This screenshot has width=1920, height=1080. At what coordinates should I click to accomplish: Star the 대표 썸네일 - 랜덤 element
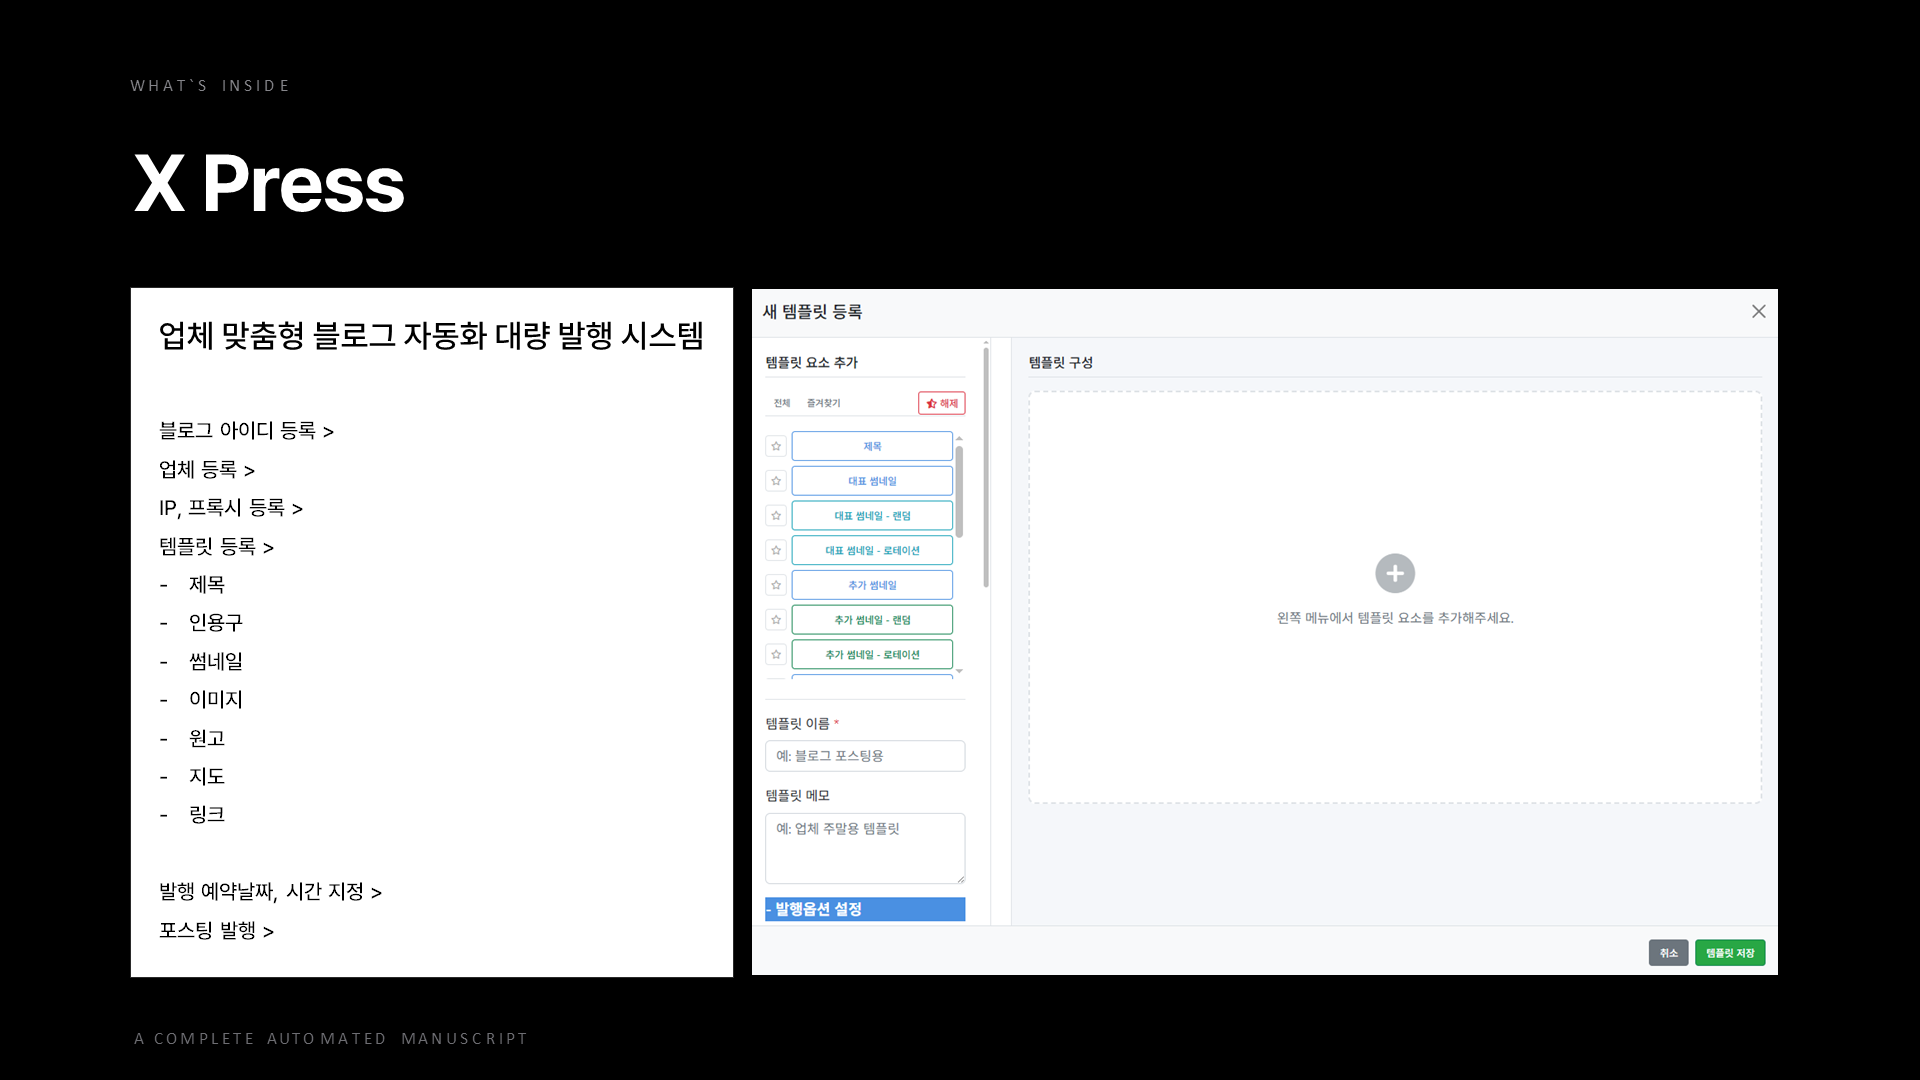click(776, 516)
